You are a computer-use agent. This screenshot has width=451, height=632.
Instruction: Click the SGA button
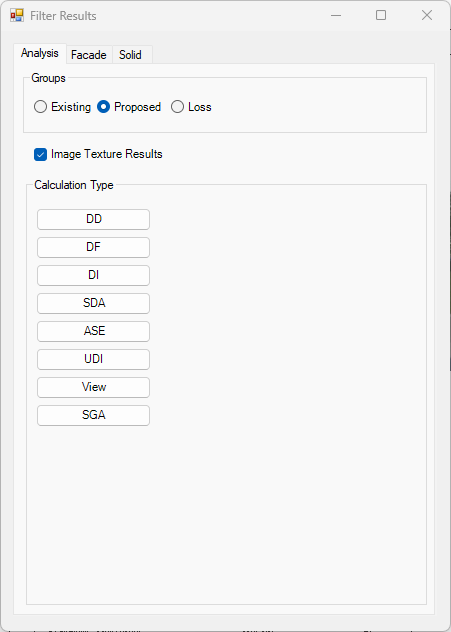[94, 415]
